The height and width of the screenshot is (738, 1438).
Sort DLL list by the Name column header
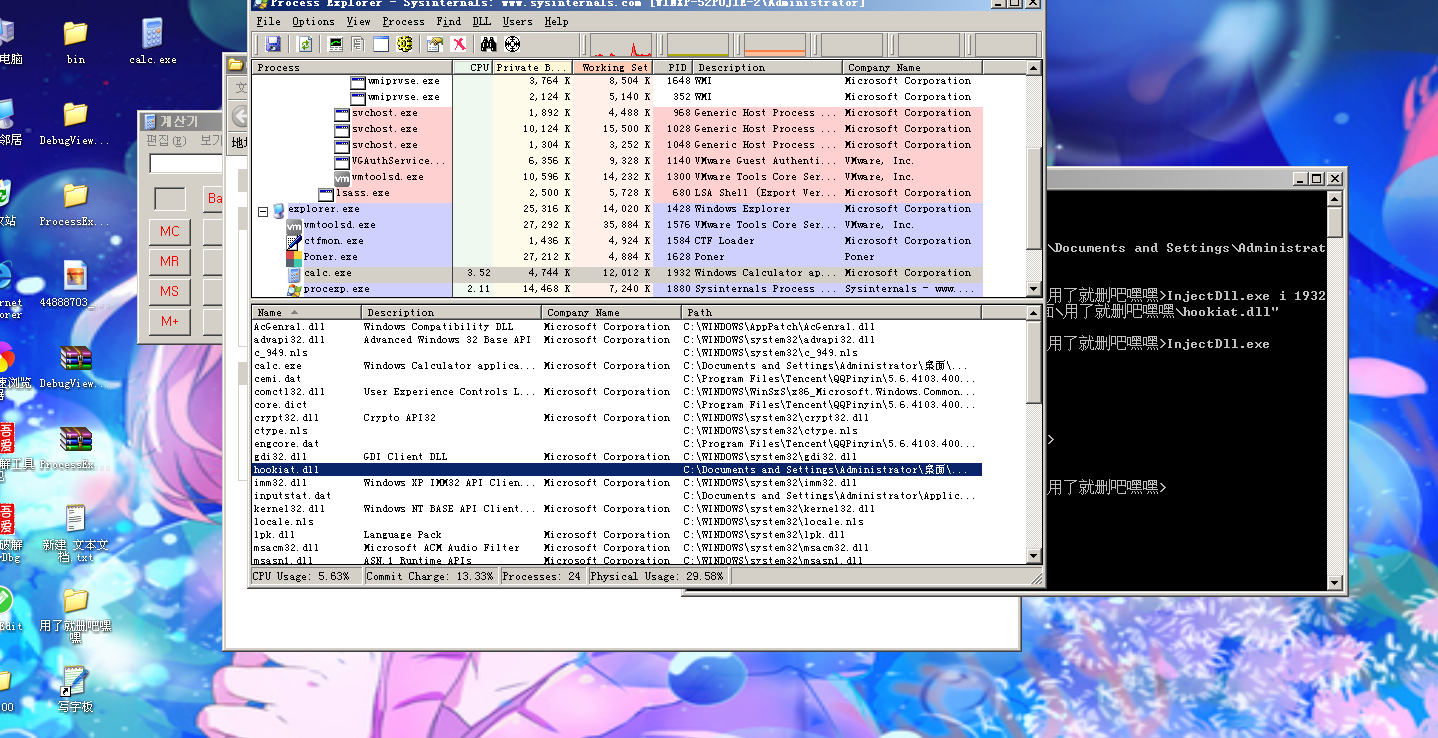coord(306,313)
